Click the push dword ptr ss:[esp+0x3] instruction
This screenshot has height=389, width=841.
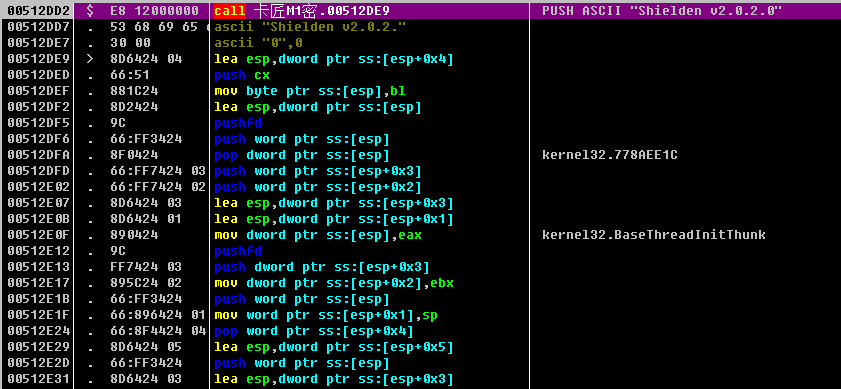click(x=322, y=266)
